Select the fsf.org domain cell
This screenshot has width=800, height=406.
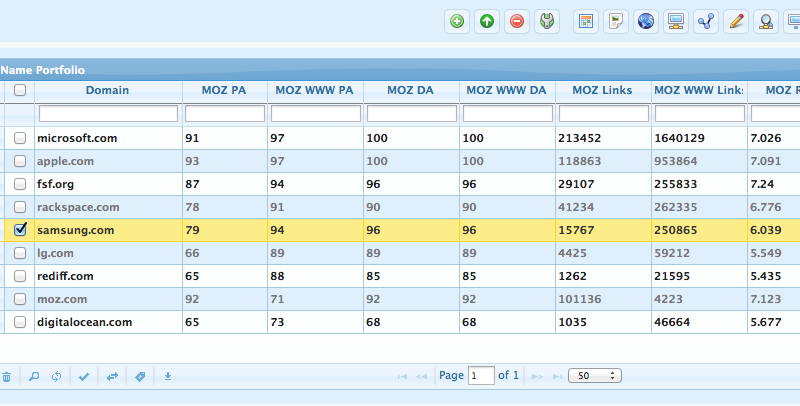coord(108,184)
